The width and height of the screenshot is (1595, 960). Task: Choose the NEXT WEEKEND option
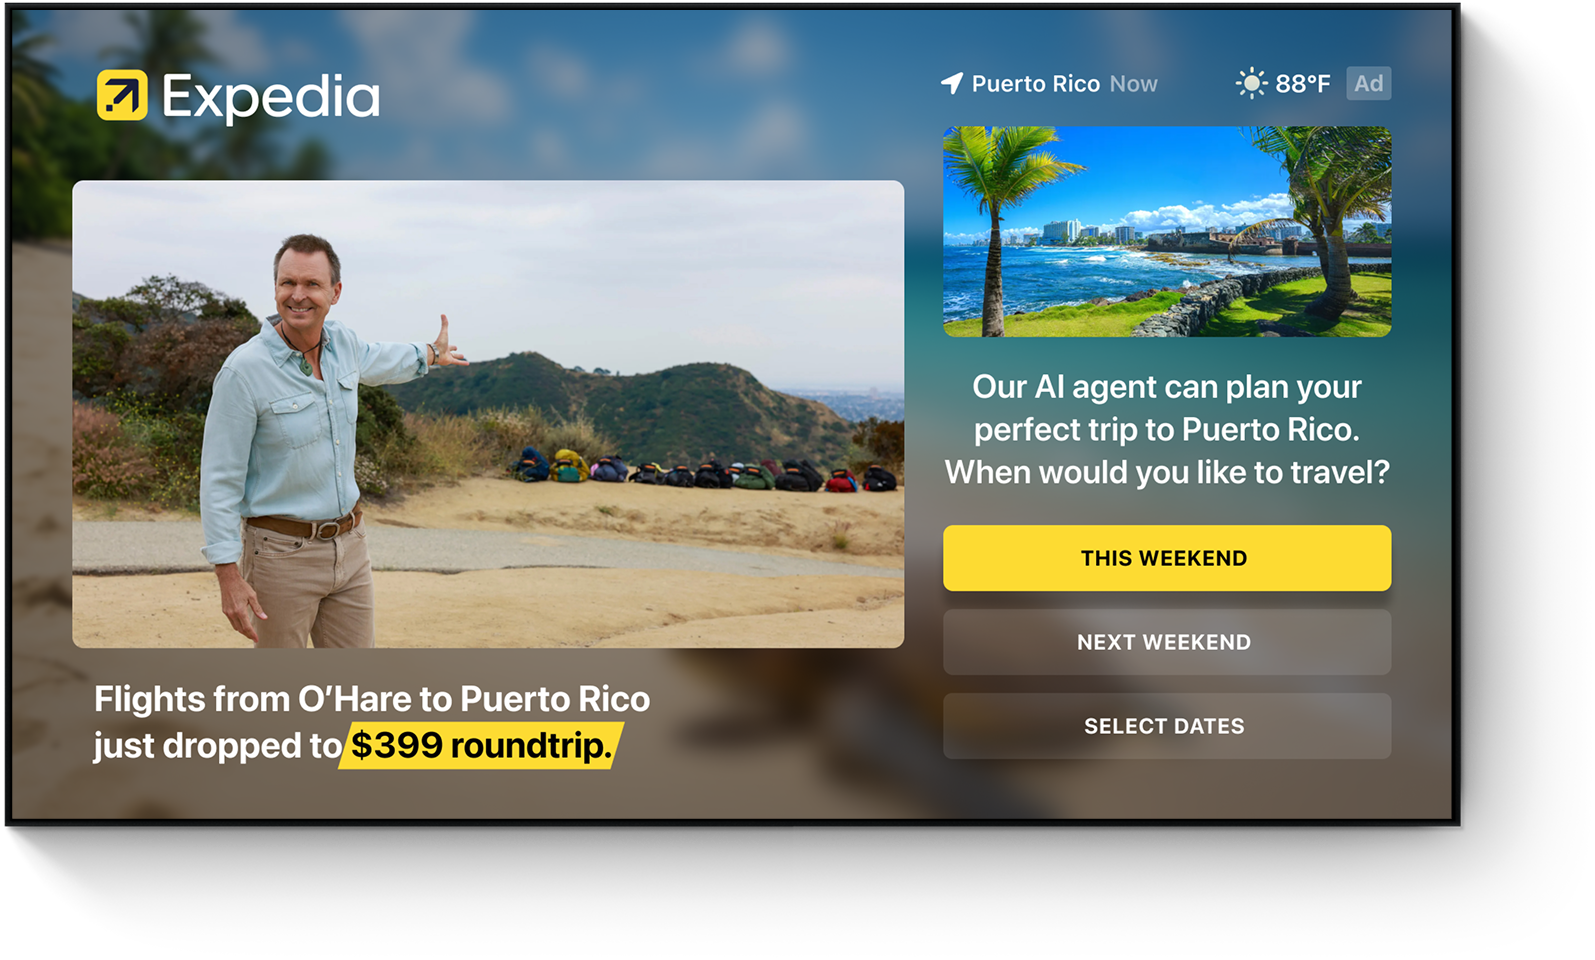(x=1166, y=642)
